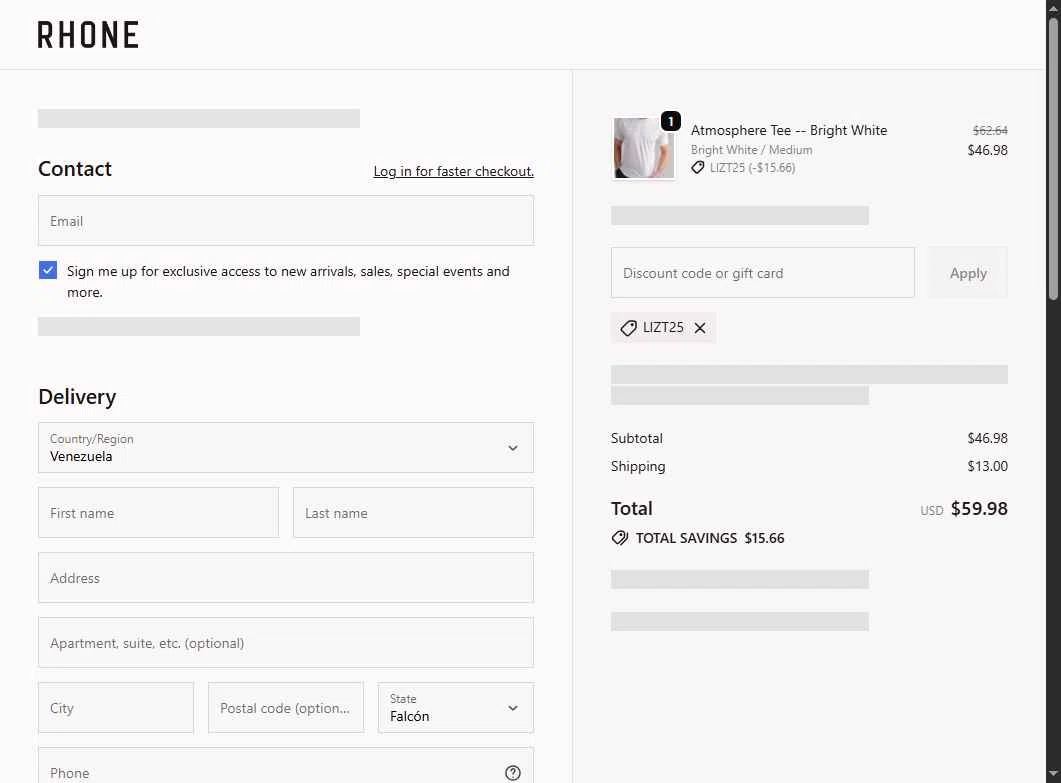
Task: Click the City input field
Action: 116,708
